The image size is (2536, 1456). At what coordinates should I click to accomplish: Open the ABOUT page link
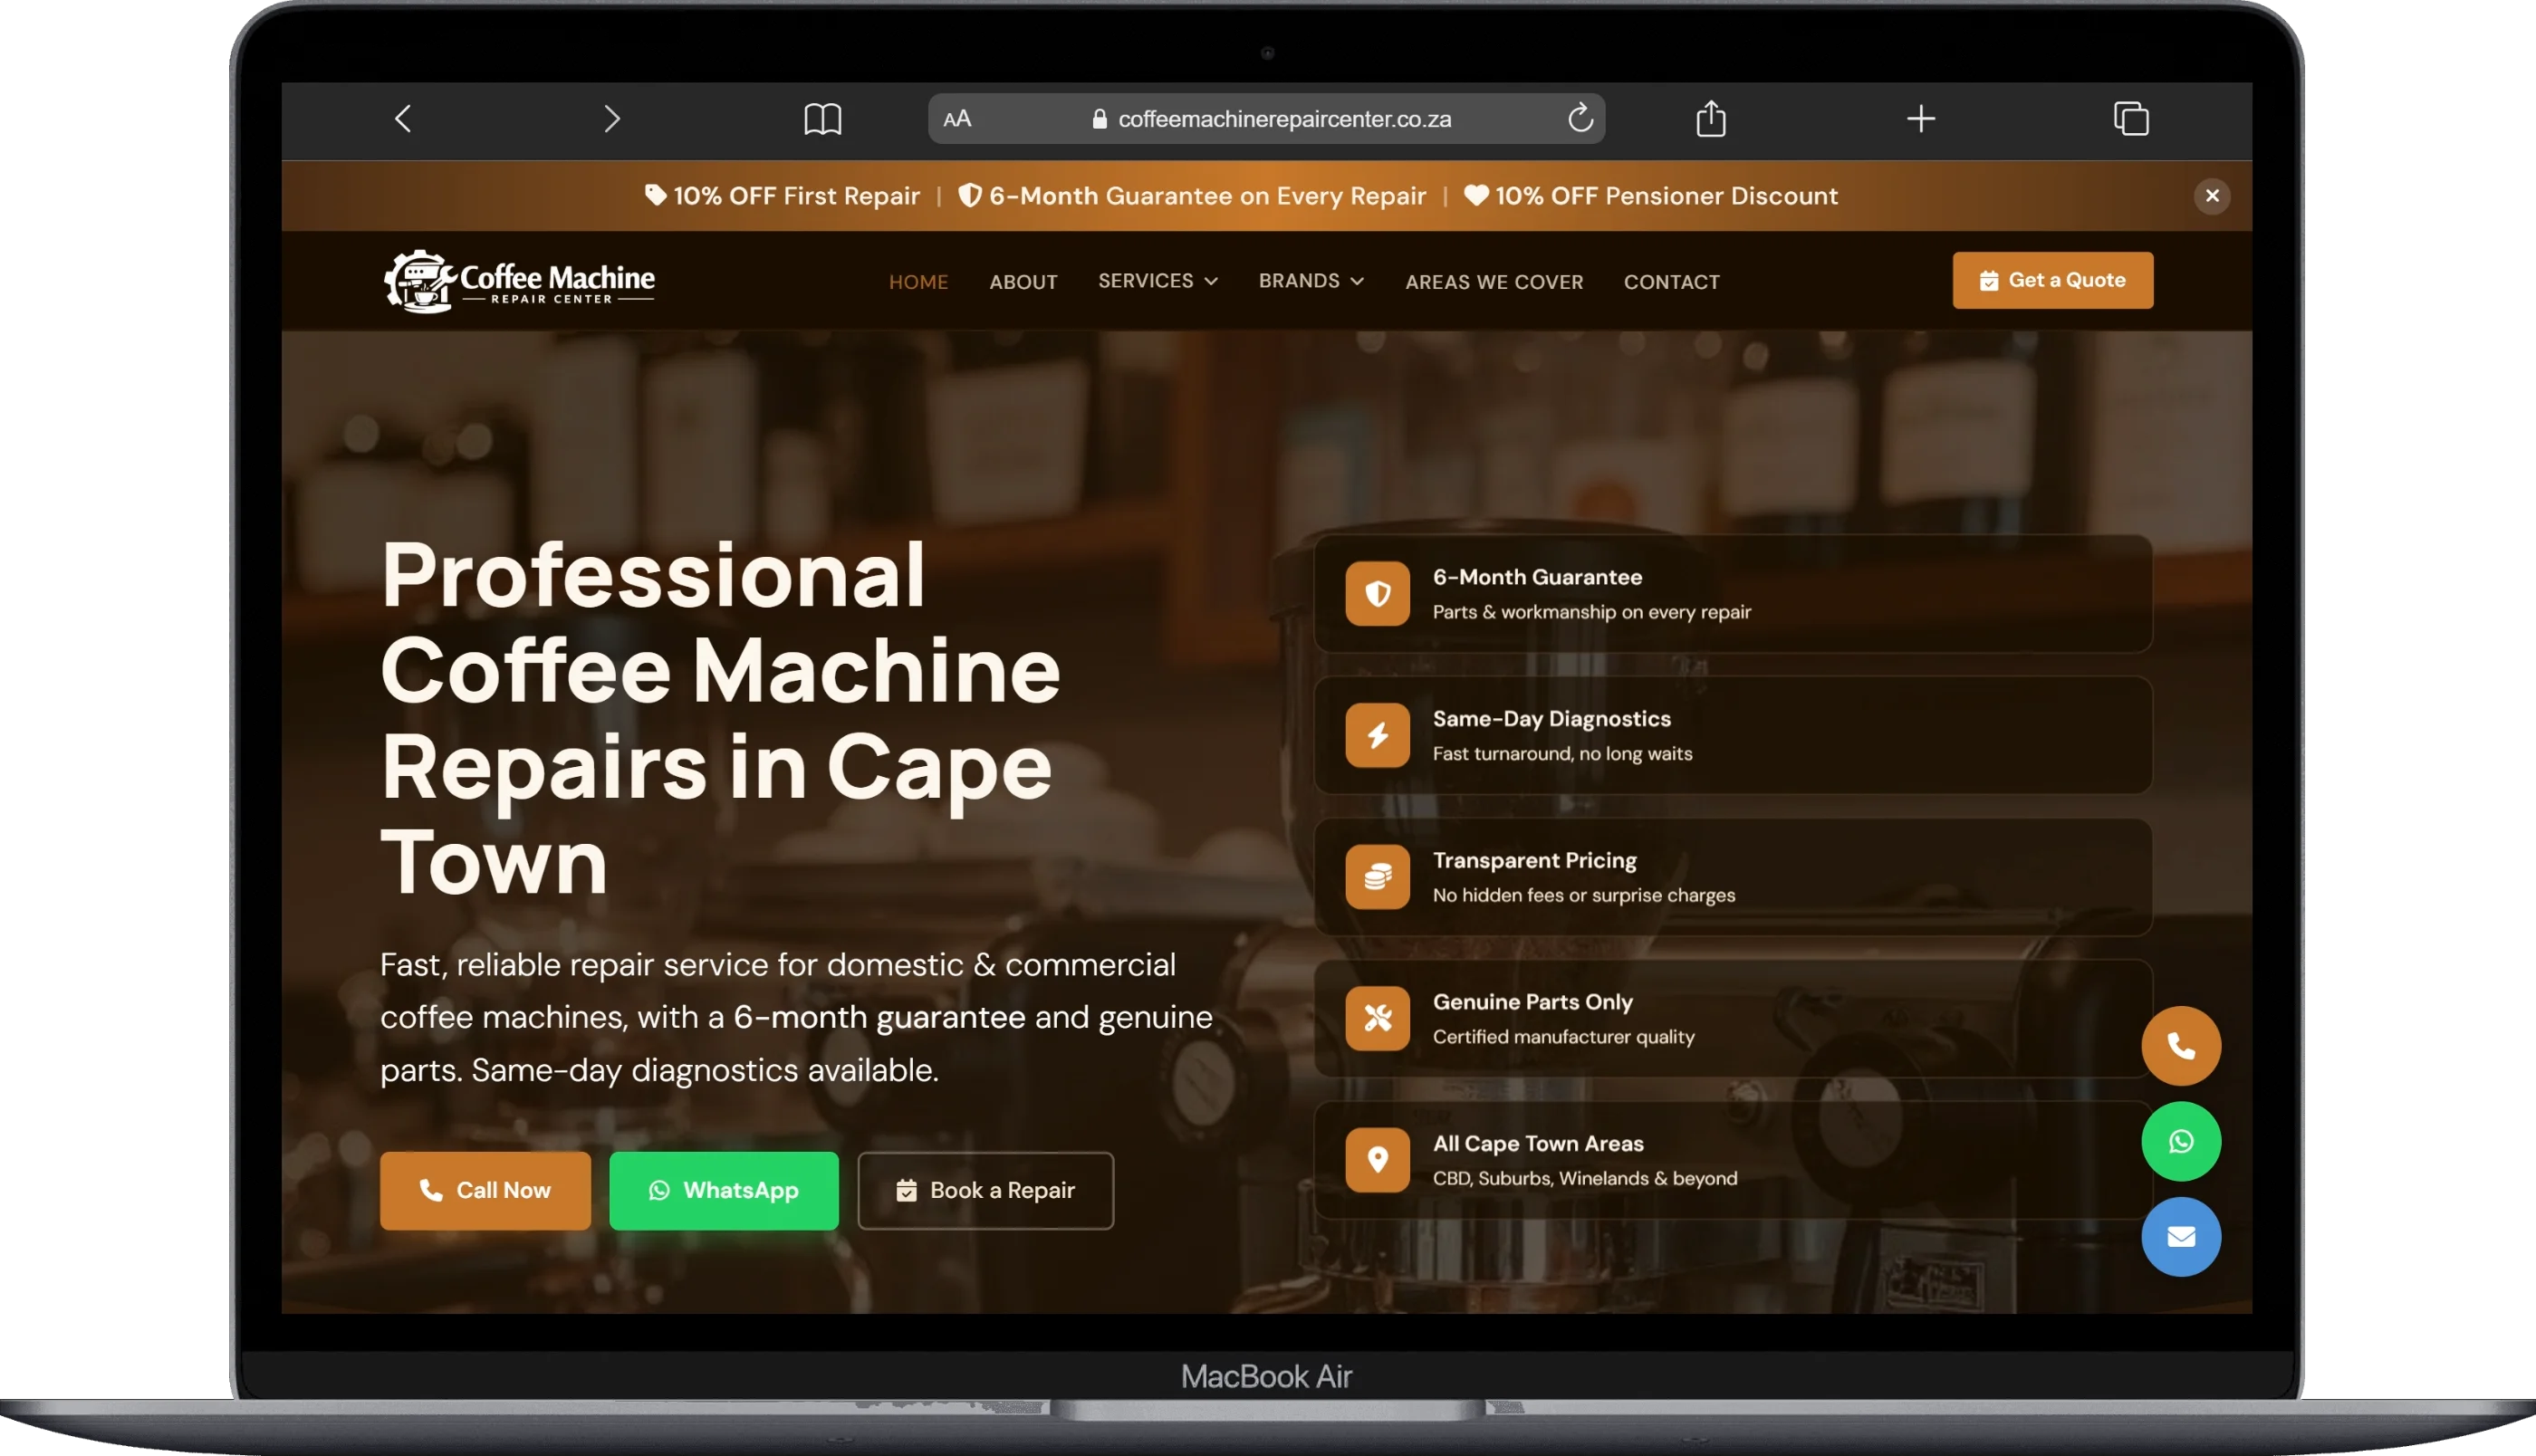click(1023, 282)
